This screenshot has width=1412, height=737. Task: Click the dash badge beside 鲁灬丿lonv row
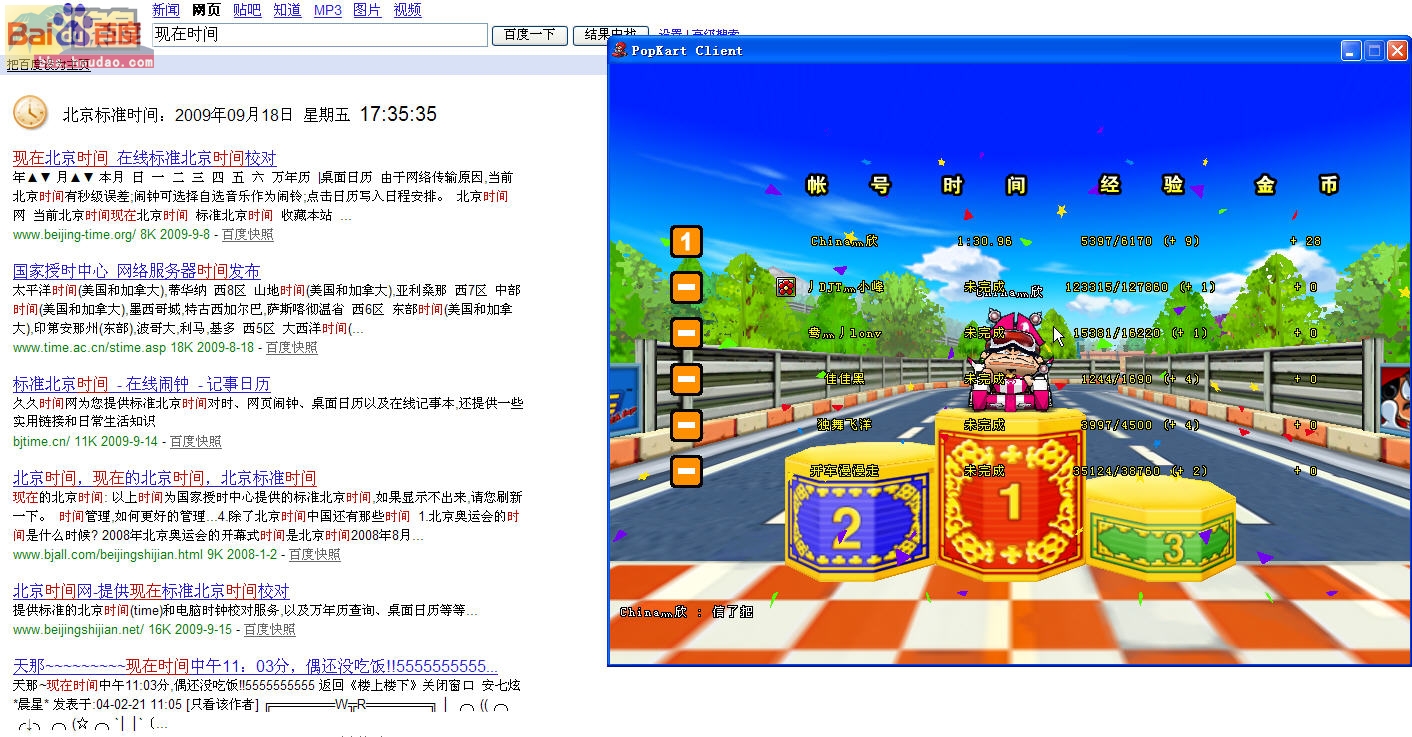click(x=686, y=333)
